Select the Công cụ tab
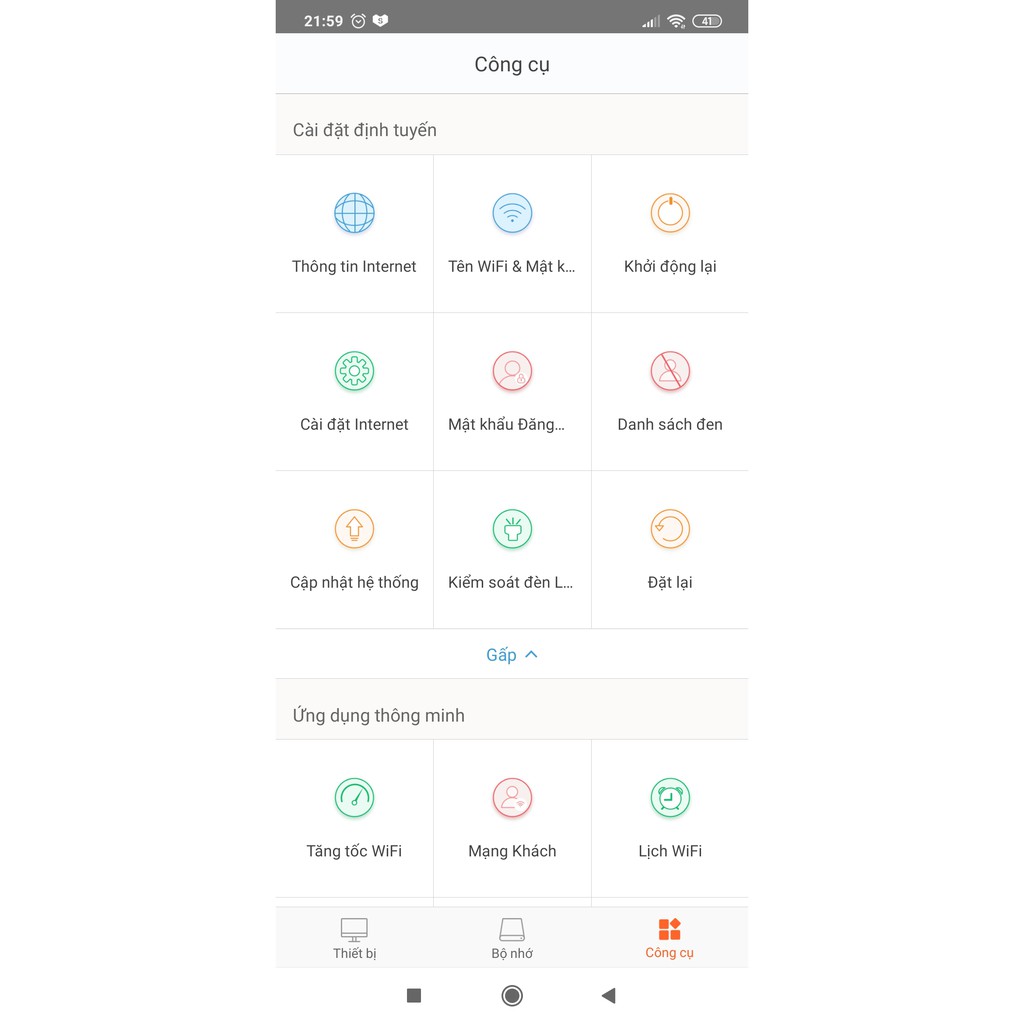Screen dimensions: 1024x1024 [x=669, y=938]
